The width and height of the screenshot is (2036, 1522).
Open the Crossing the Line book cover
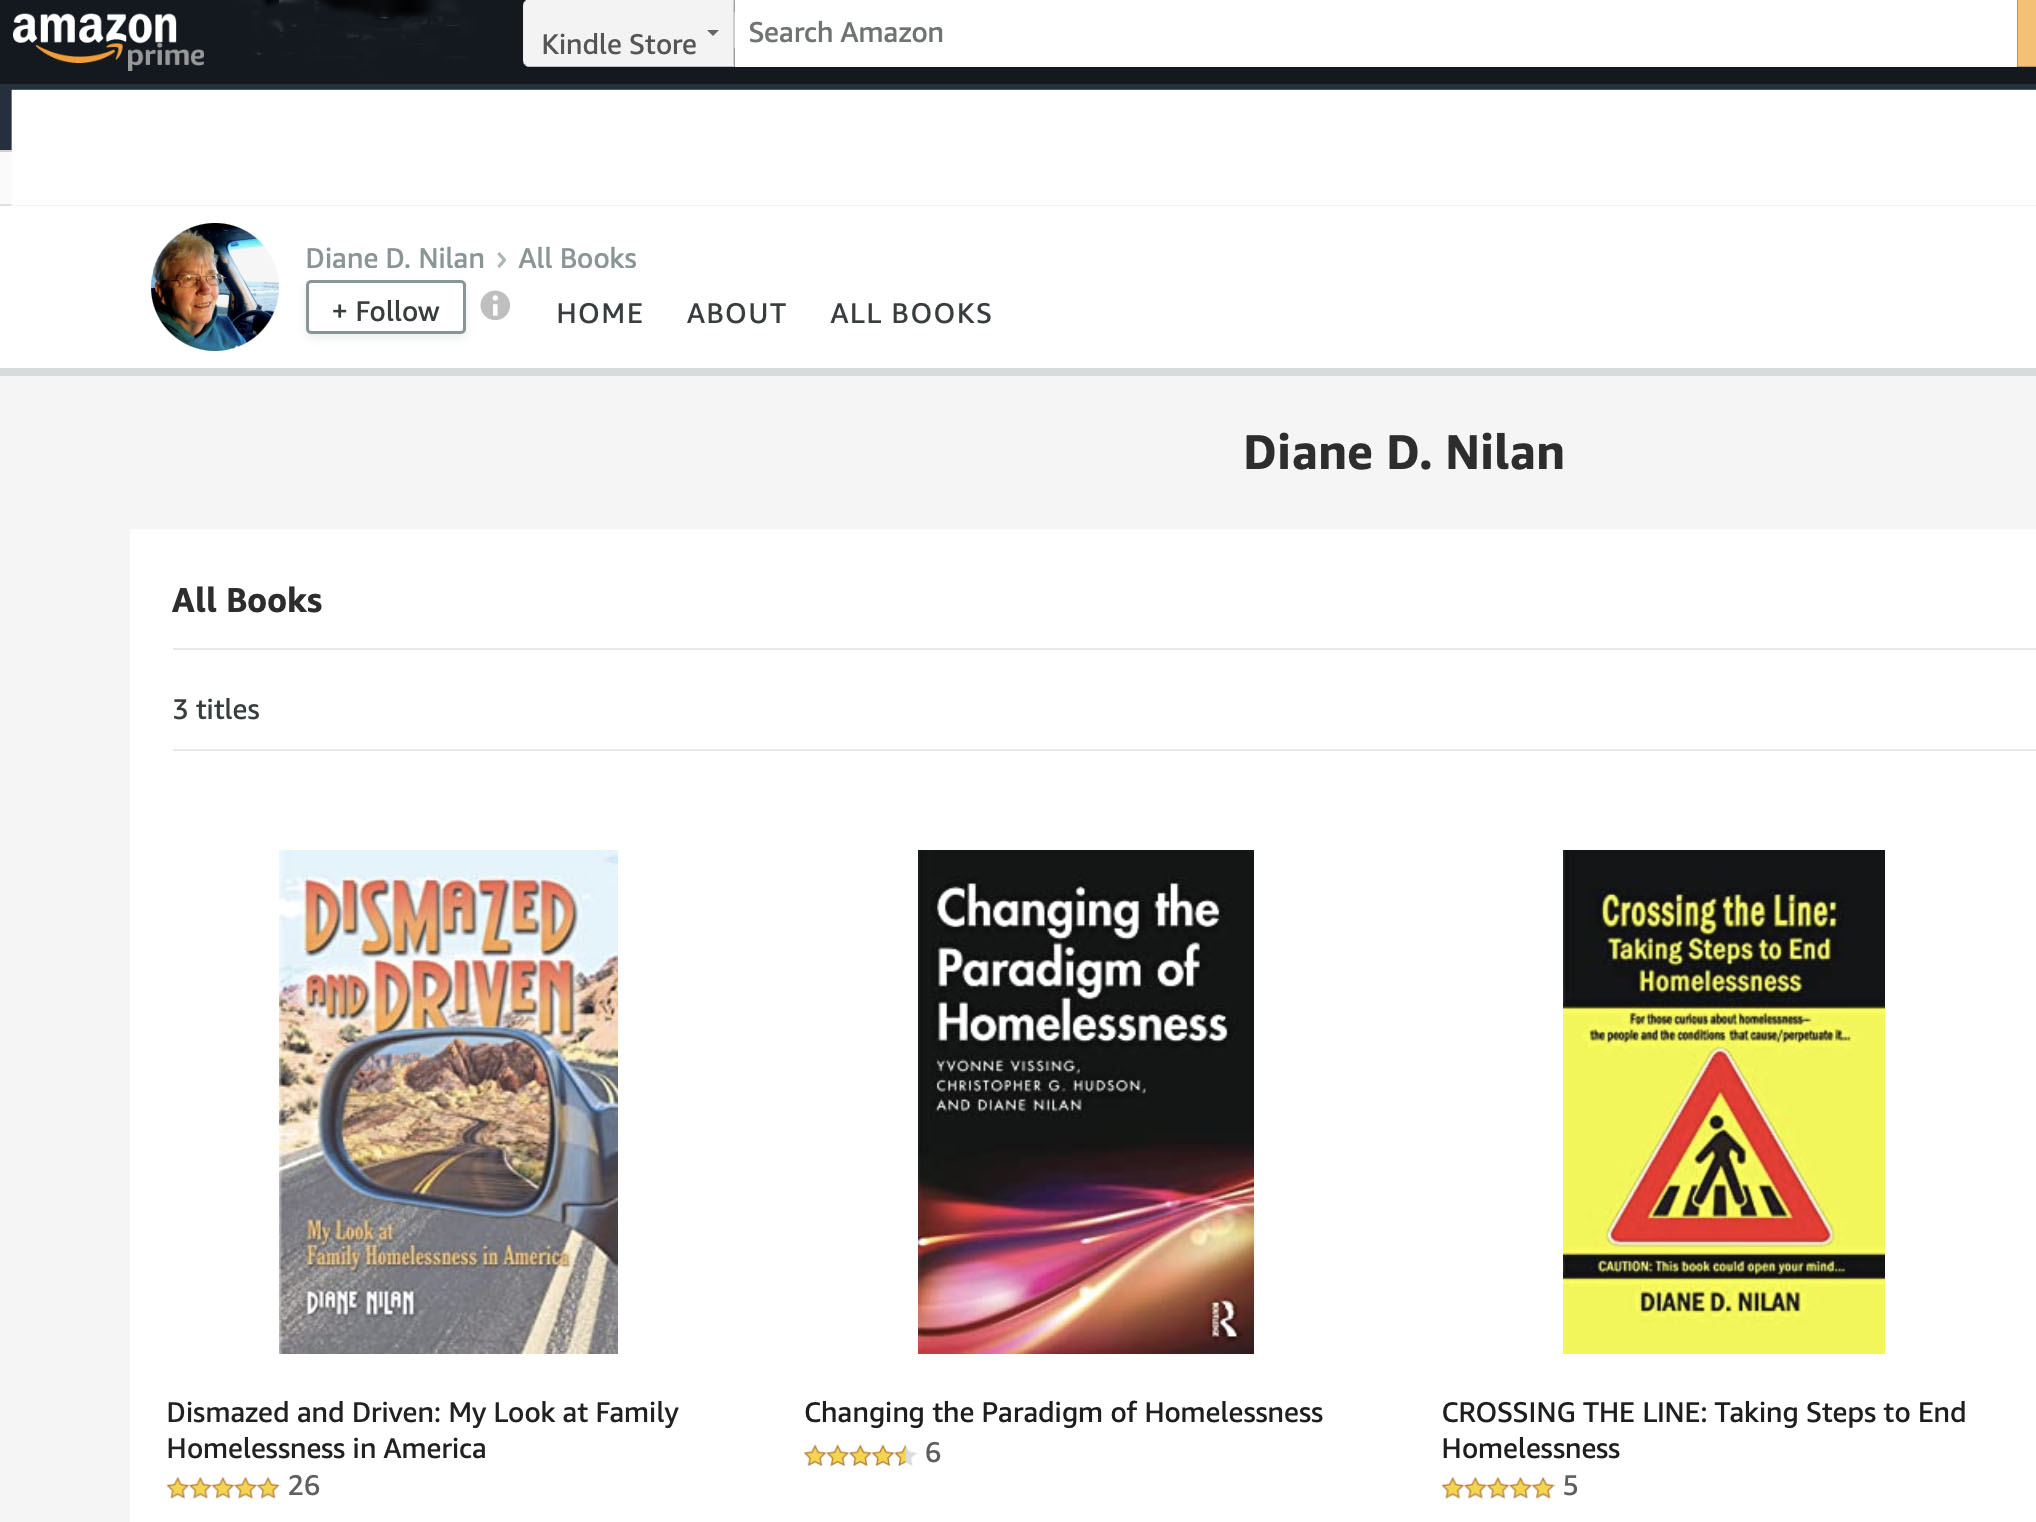point(1724,1102)
